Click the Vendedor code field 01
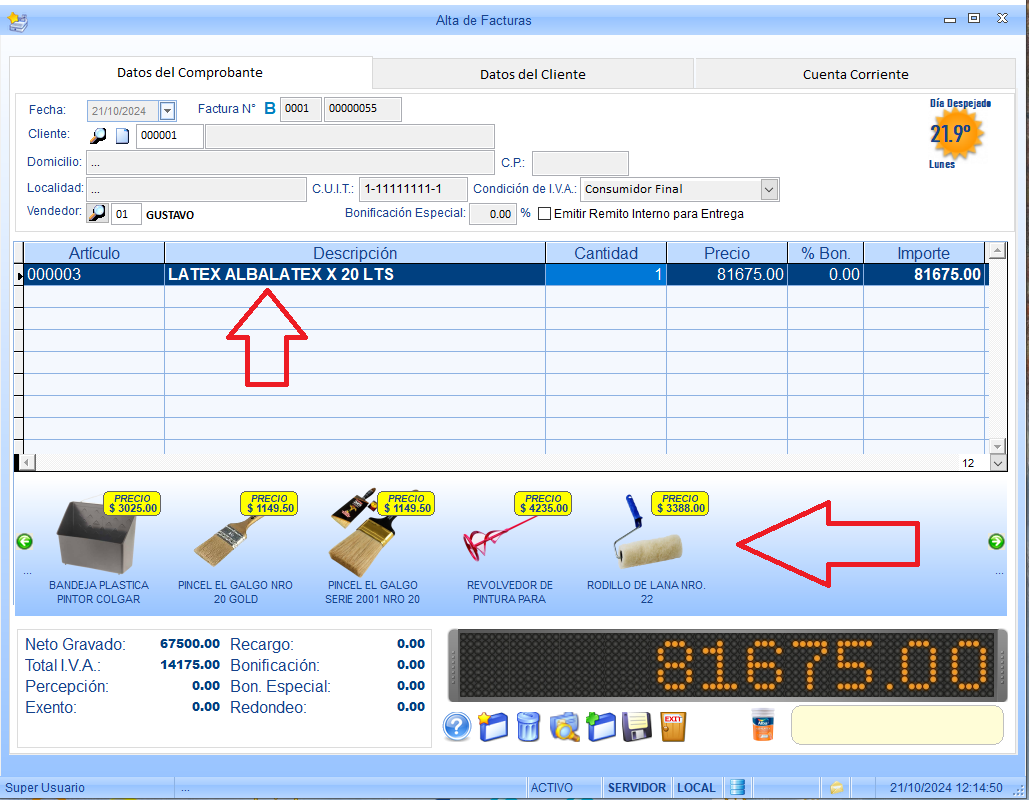 point(126,215)
